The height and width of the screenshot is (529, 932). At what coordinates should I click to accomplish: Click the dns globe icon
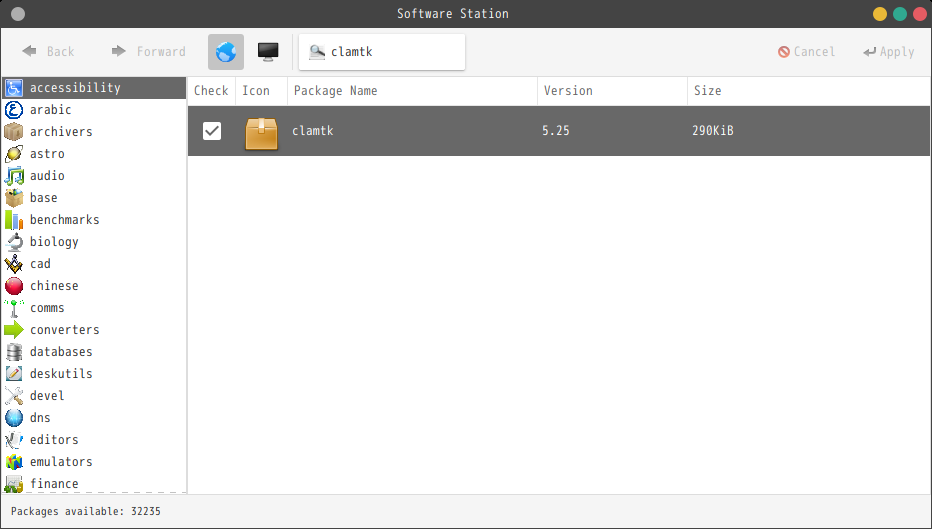tap(14, 418)
